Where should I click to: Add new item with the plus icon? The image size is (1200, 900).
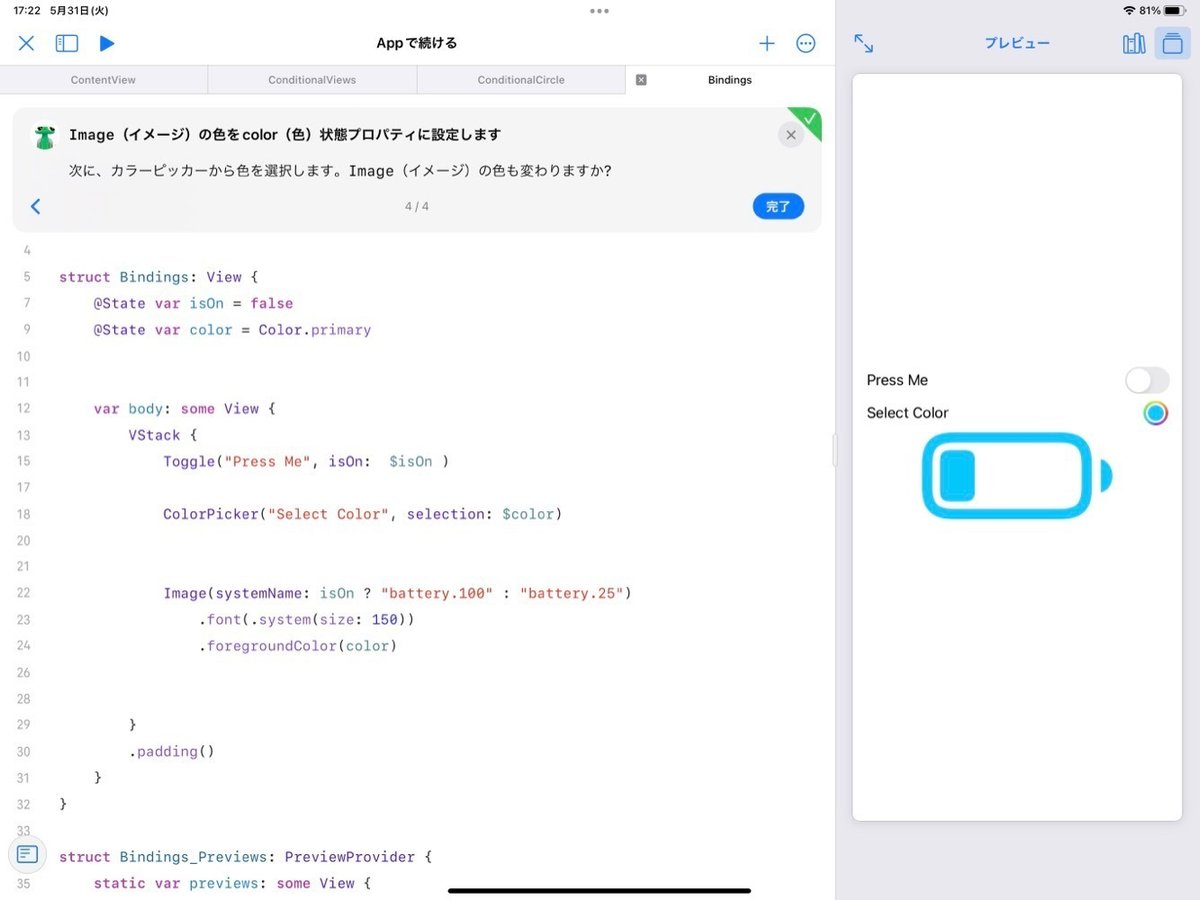click(767, 43)
